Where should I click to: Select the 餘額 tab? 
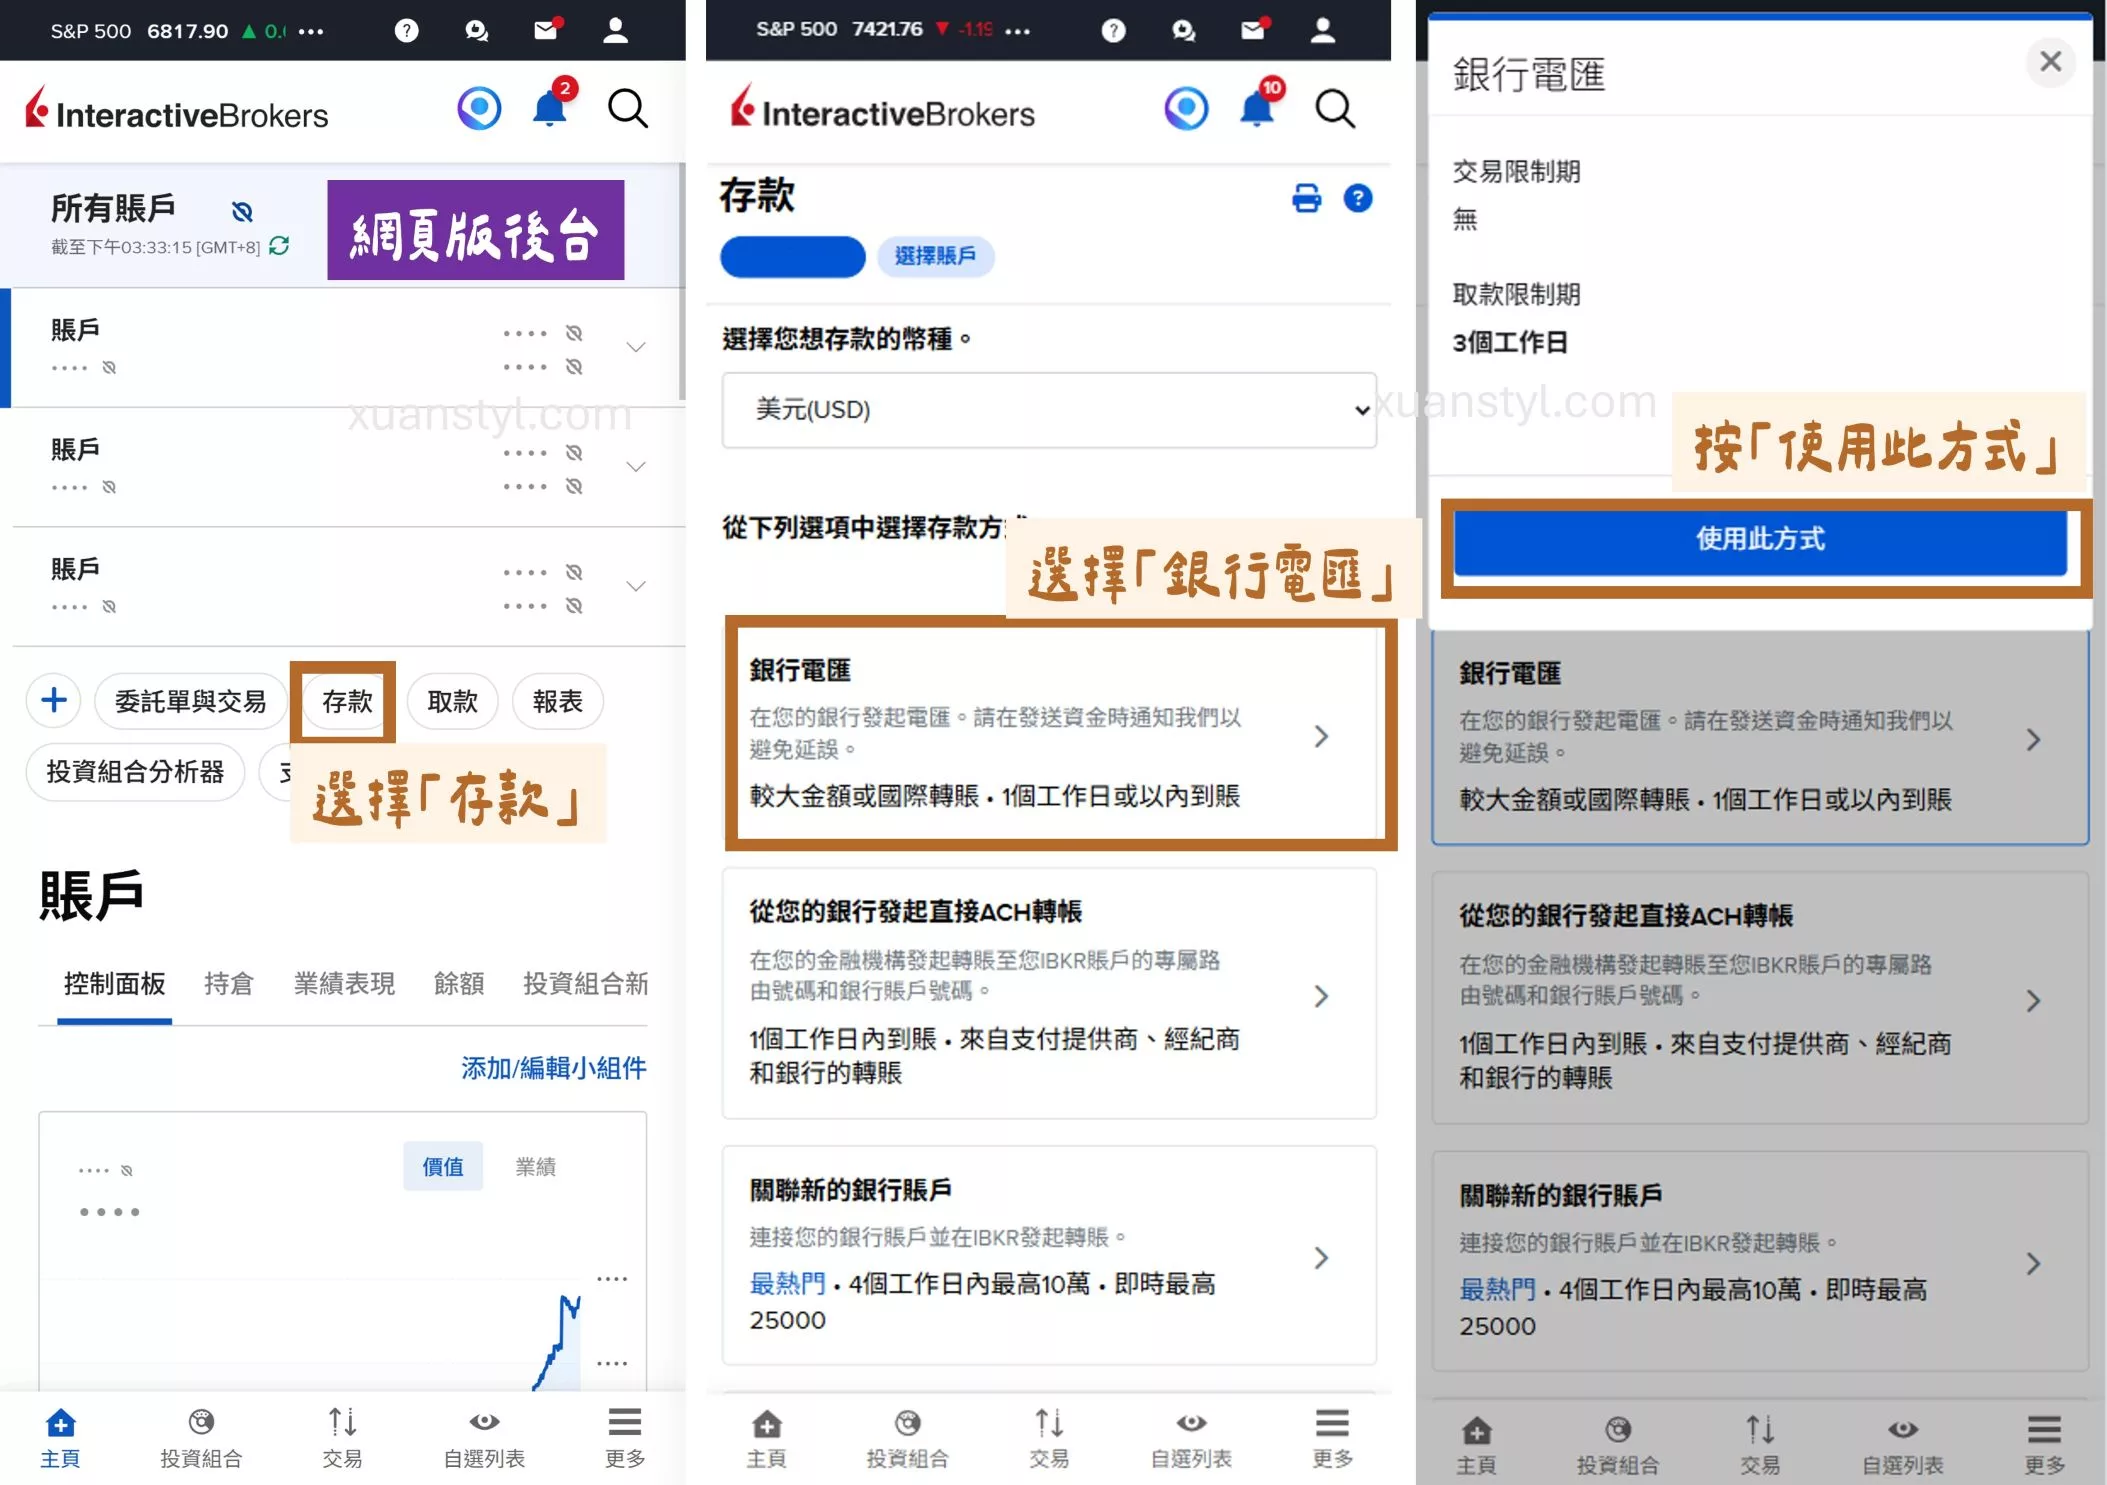(x=459, y=984)
